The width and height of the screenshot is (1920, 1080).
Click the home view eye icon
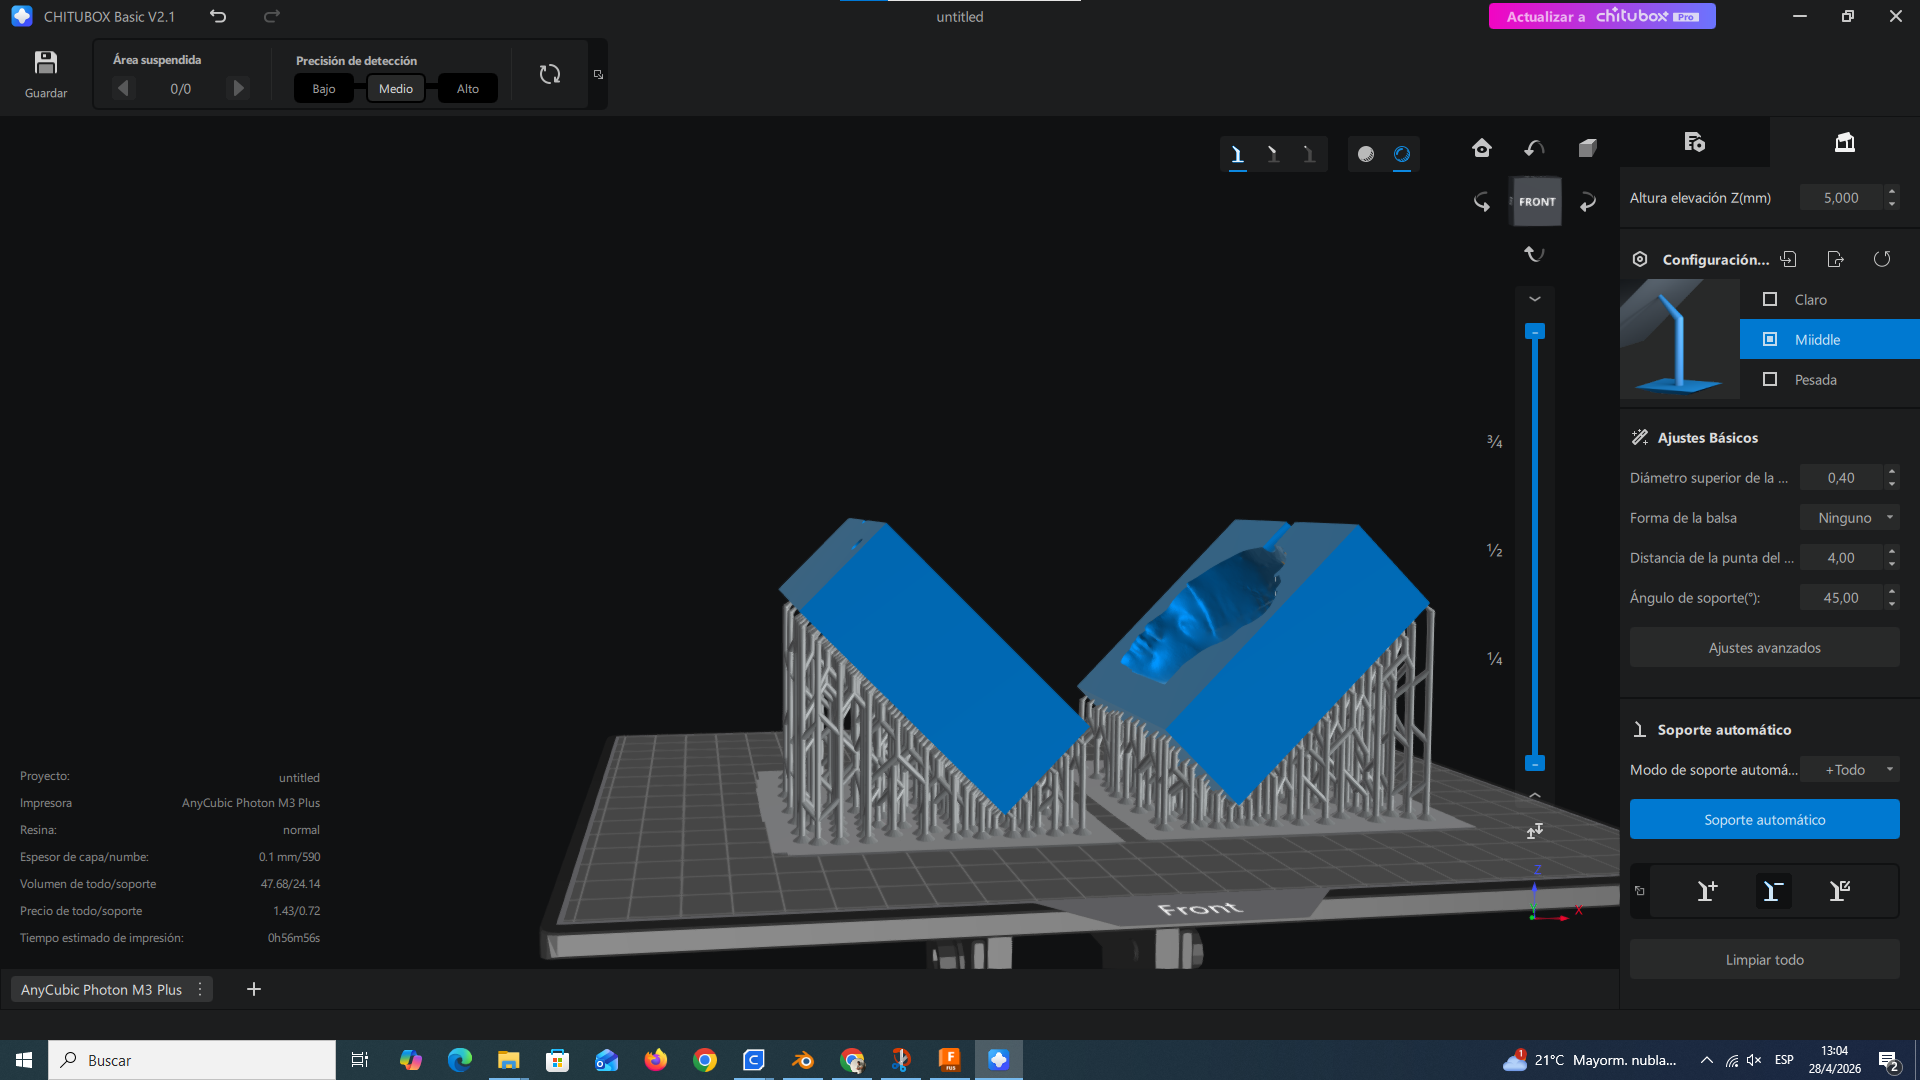(1482, 148)
